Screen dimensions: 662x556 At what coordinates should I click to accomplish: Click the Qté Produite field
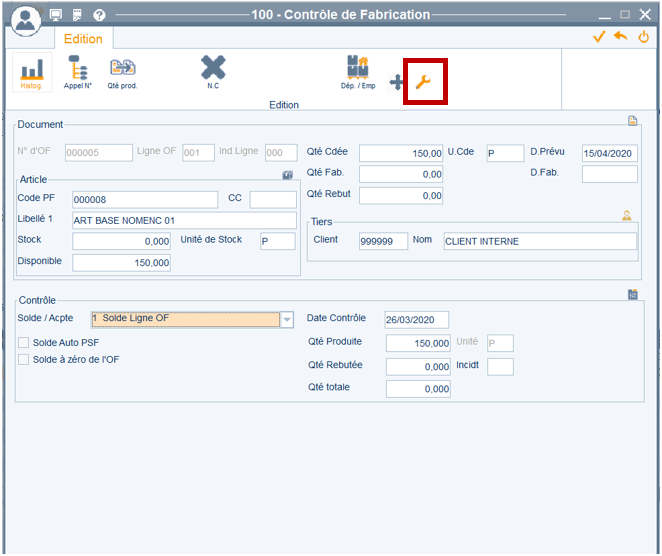418,343
